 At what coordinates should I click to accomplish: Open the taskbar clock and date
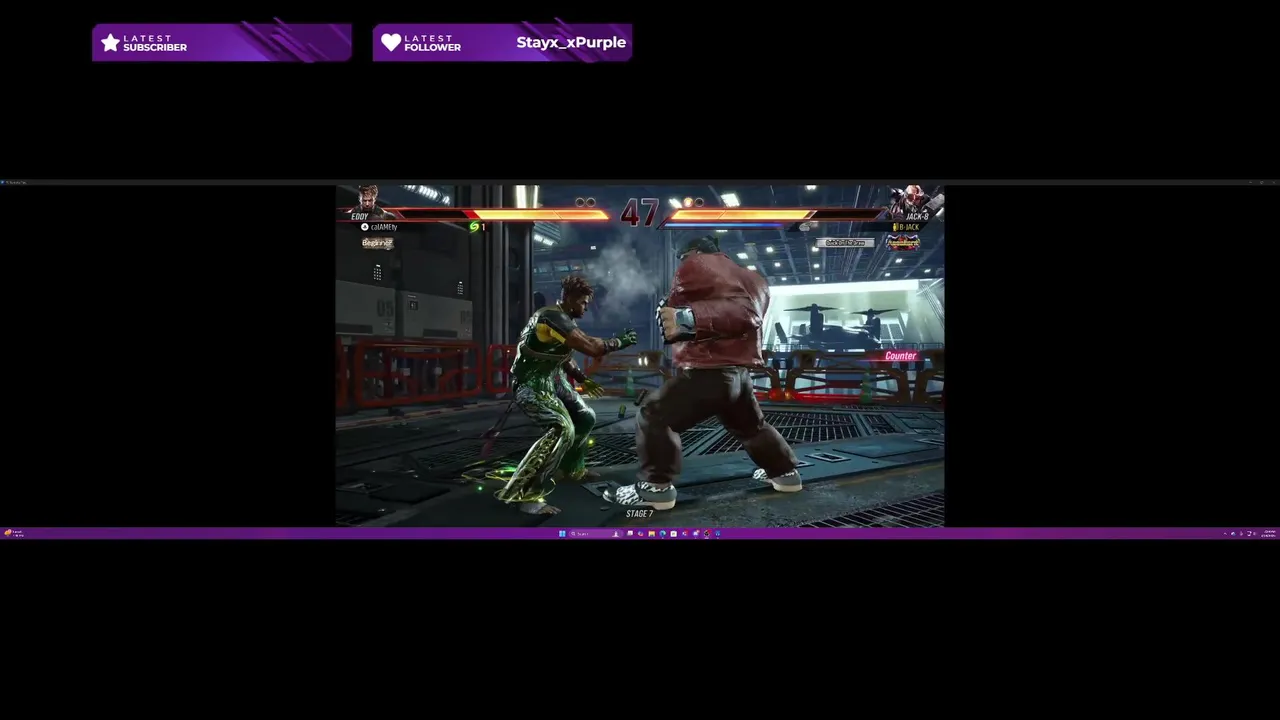(x=1268, y=534)
